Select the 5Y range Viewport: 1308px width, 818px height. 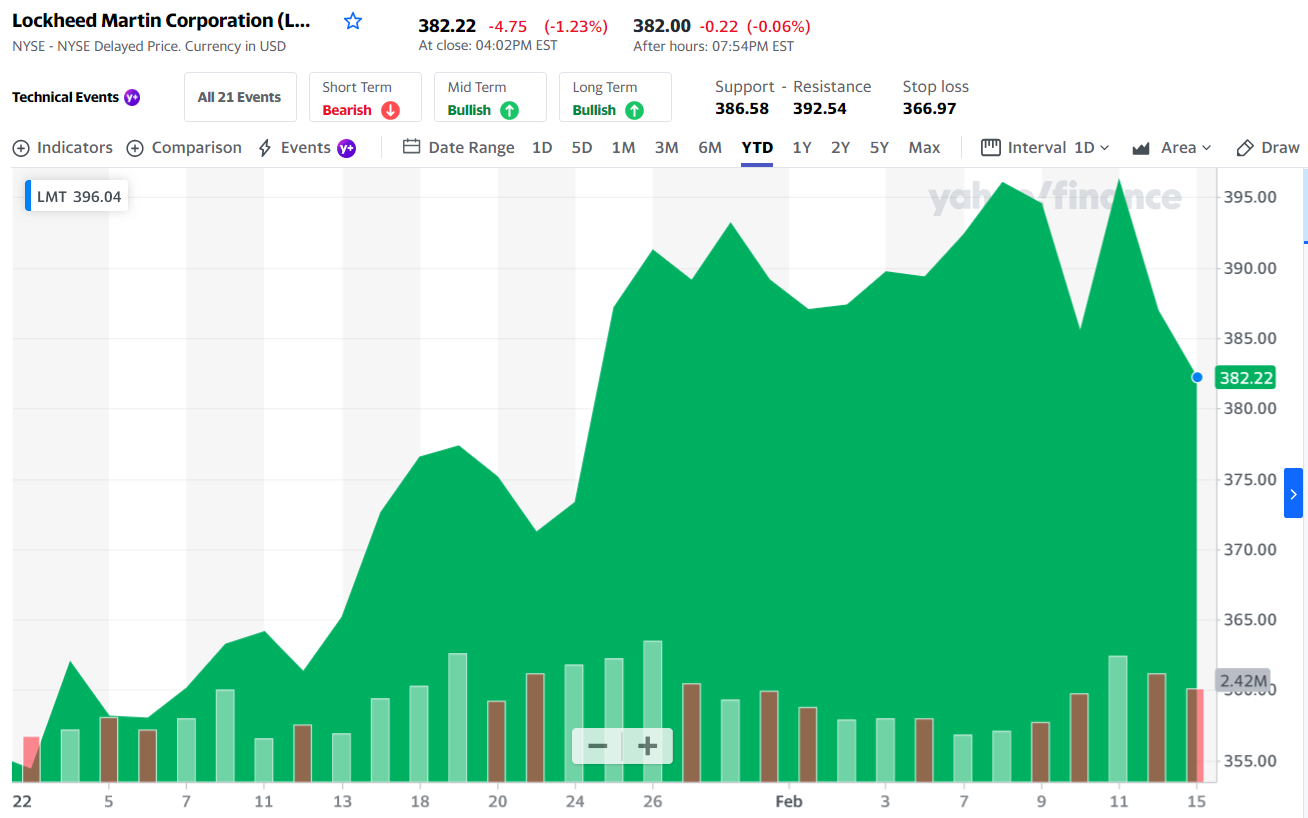pyautogui.click(x=879, y=148)
